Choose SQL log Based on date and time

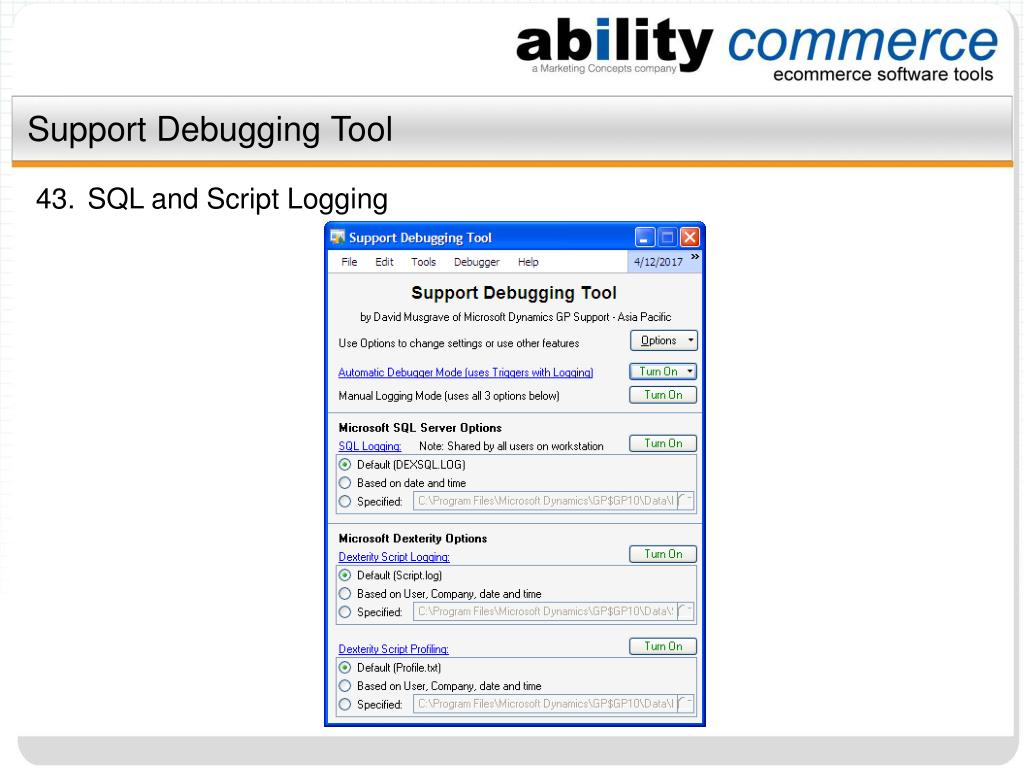pyautogui.click(x=345, y=483)
